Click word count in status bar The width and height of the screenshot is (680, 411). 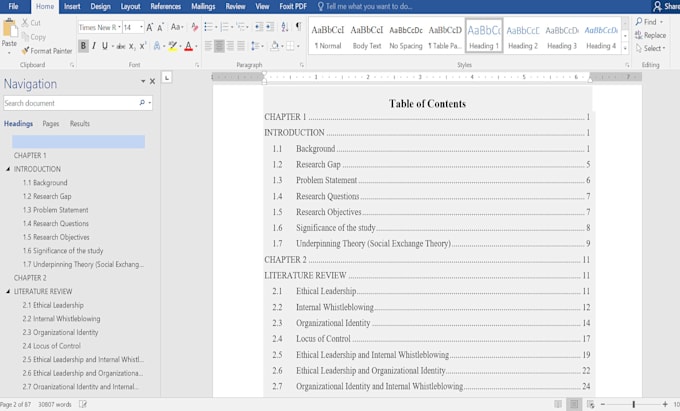[x=55, y=404]
